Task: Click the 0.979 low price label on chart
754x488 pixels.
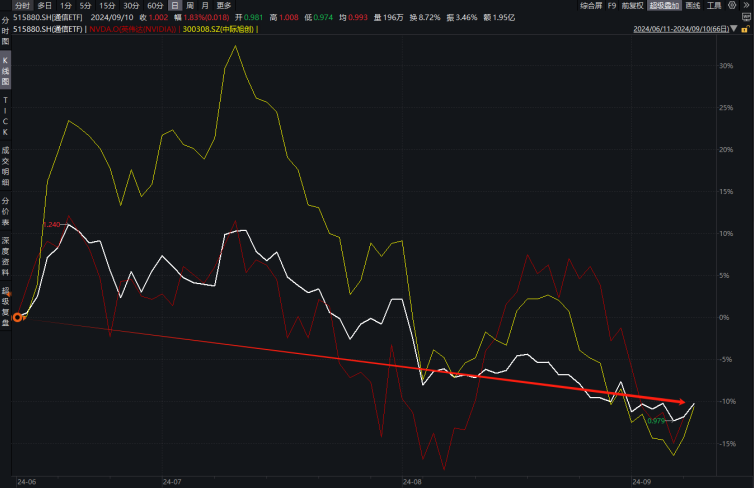Action: click(x=656, y=421)
